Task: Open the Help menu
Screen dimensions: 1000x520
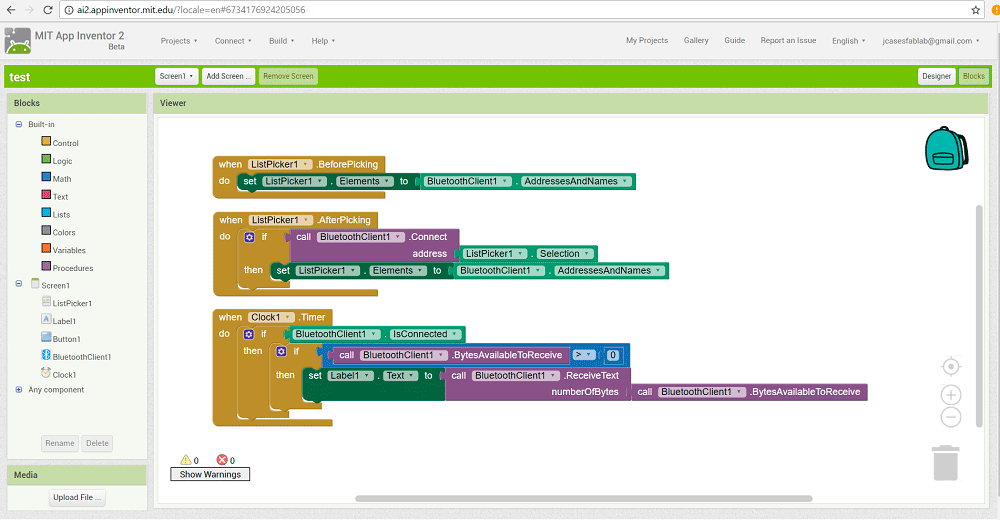Action: (323, 41)
